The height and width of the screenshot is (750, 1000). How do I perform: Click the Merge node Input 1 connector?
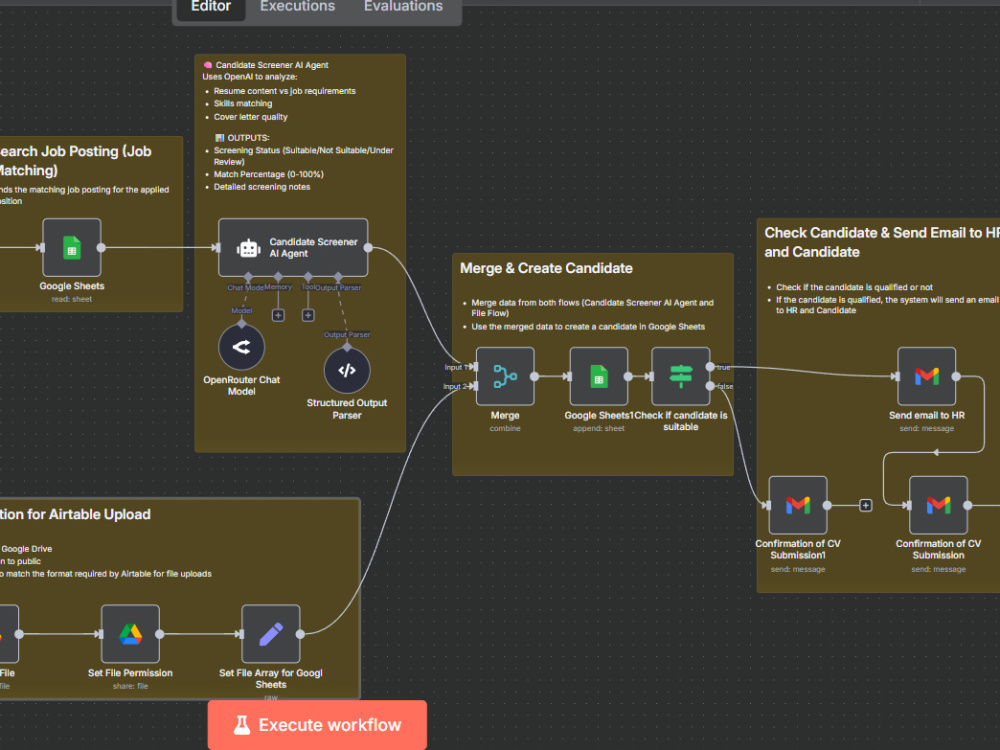coord(473,367)
